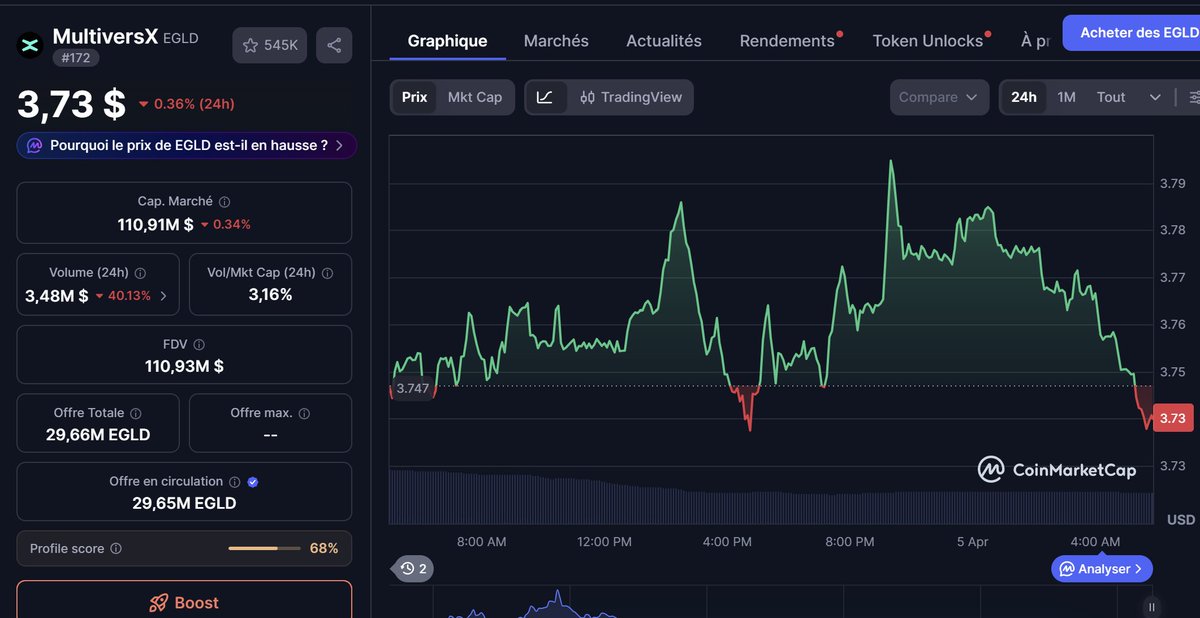This screenshot has width=1200, height=618.
Task: Select the Tout time range
Action: coord(1111,97)
